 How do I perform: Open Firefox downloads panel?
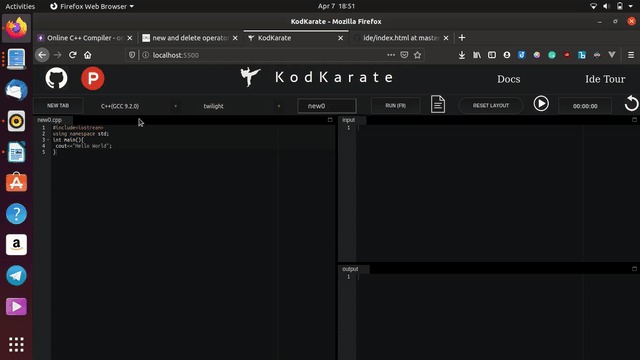(x=462, y=55)
